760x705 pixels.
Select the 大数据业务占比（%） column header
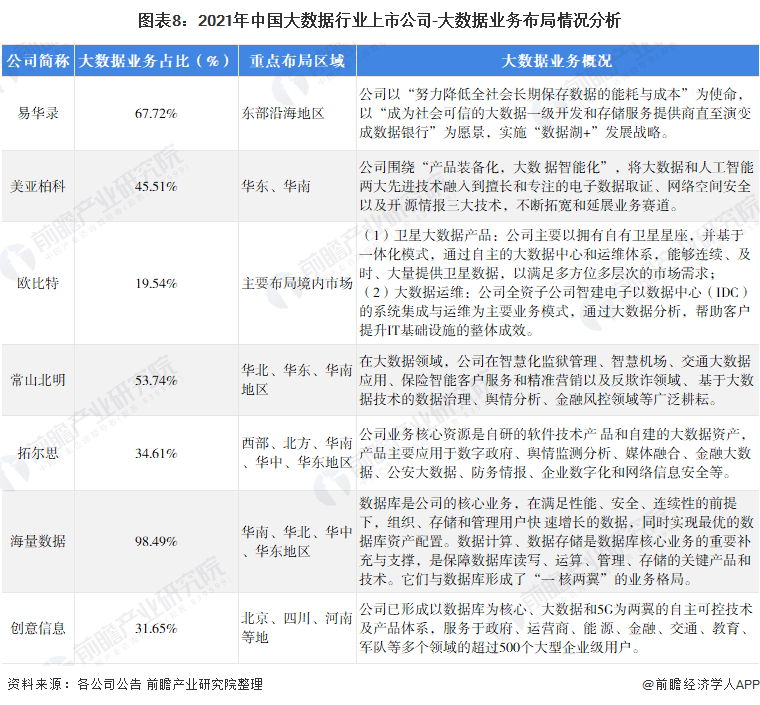[156, 61]
